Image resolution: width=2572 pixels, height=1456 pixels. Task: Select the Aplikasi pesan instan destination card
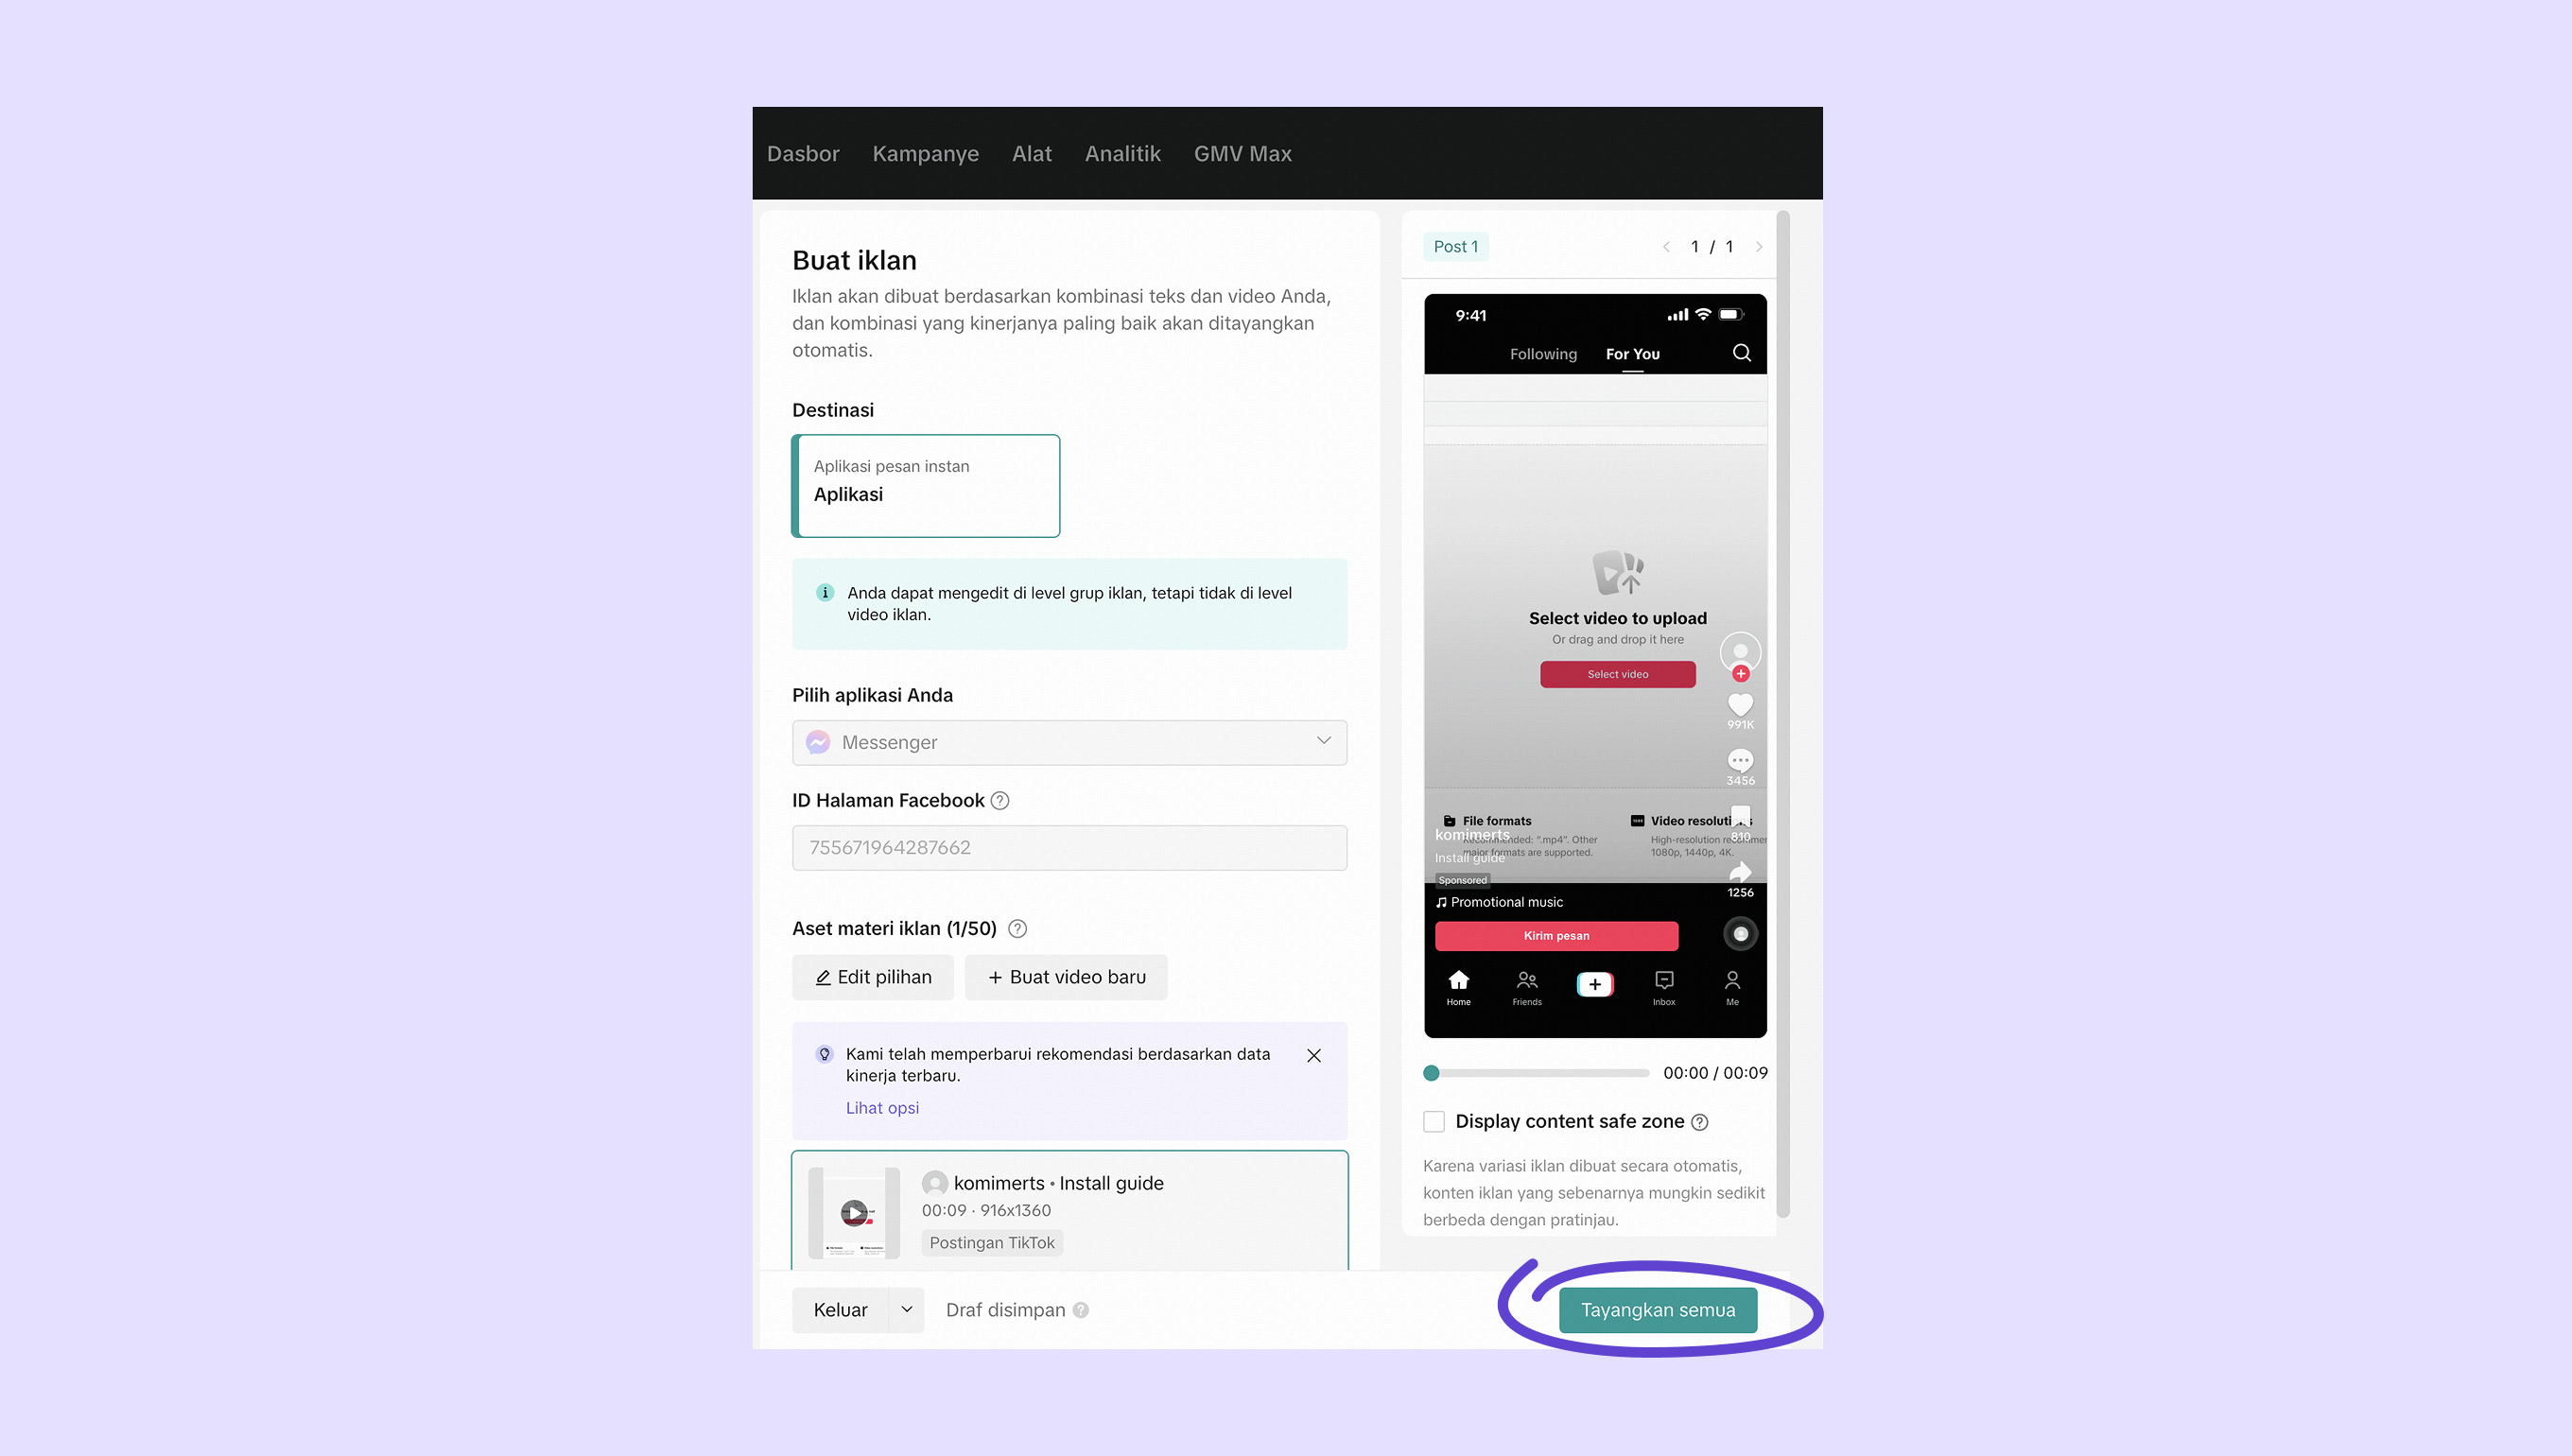pyautogui.click(x=926, y=486)
